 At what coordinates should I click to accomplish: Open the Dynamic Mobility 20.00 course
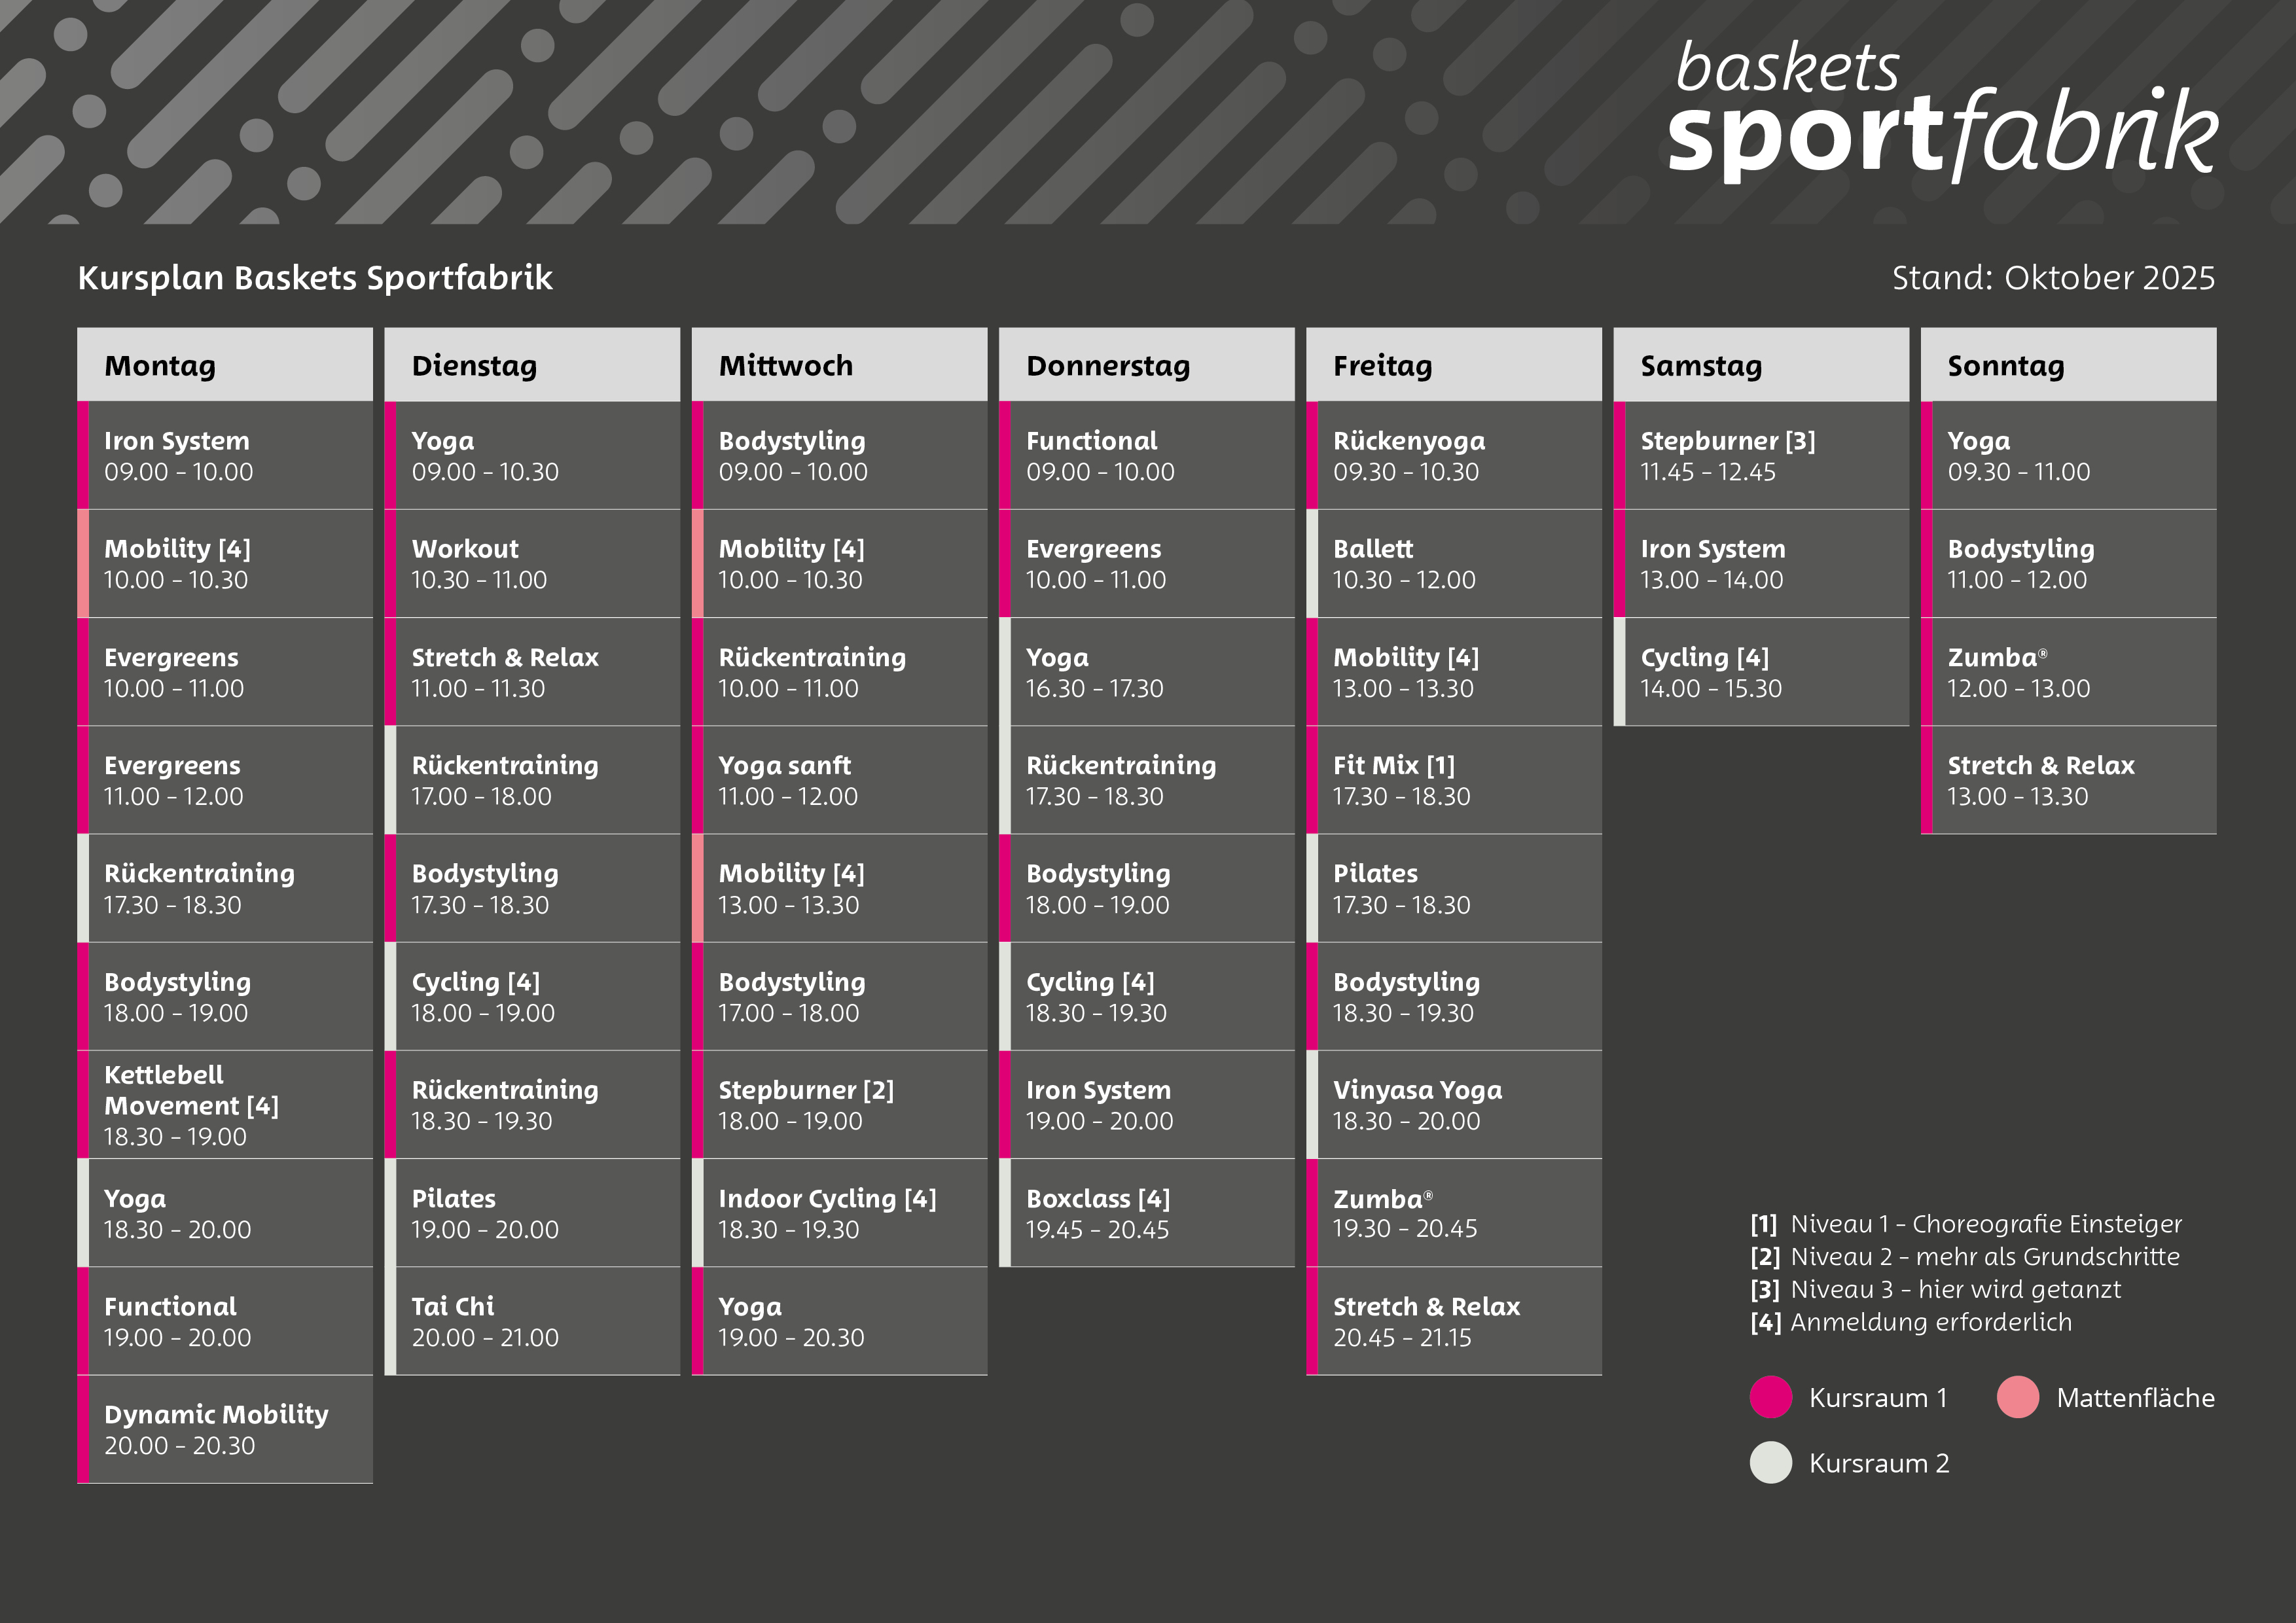pos(225,1429)
